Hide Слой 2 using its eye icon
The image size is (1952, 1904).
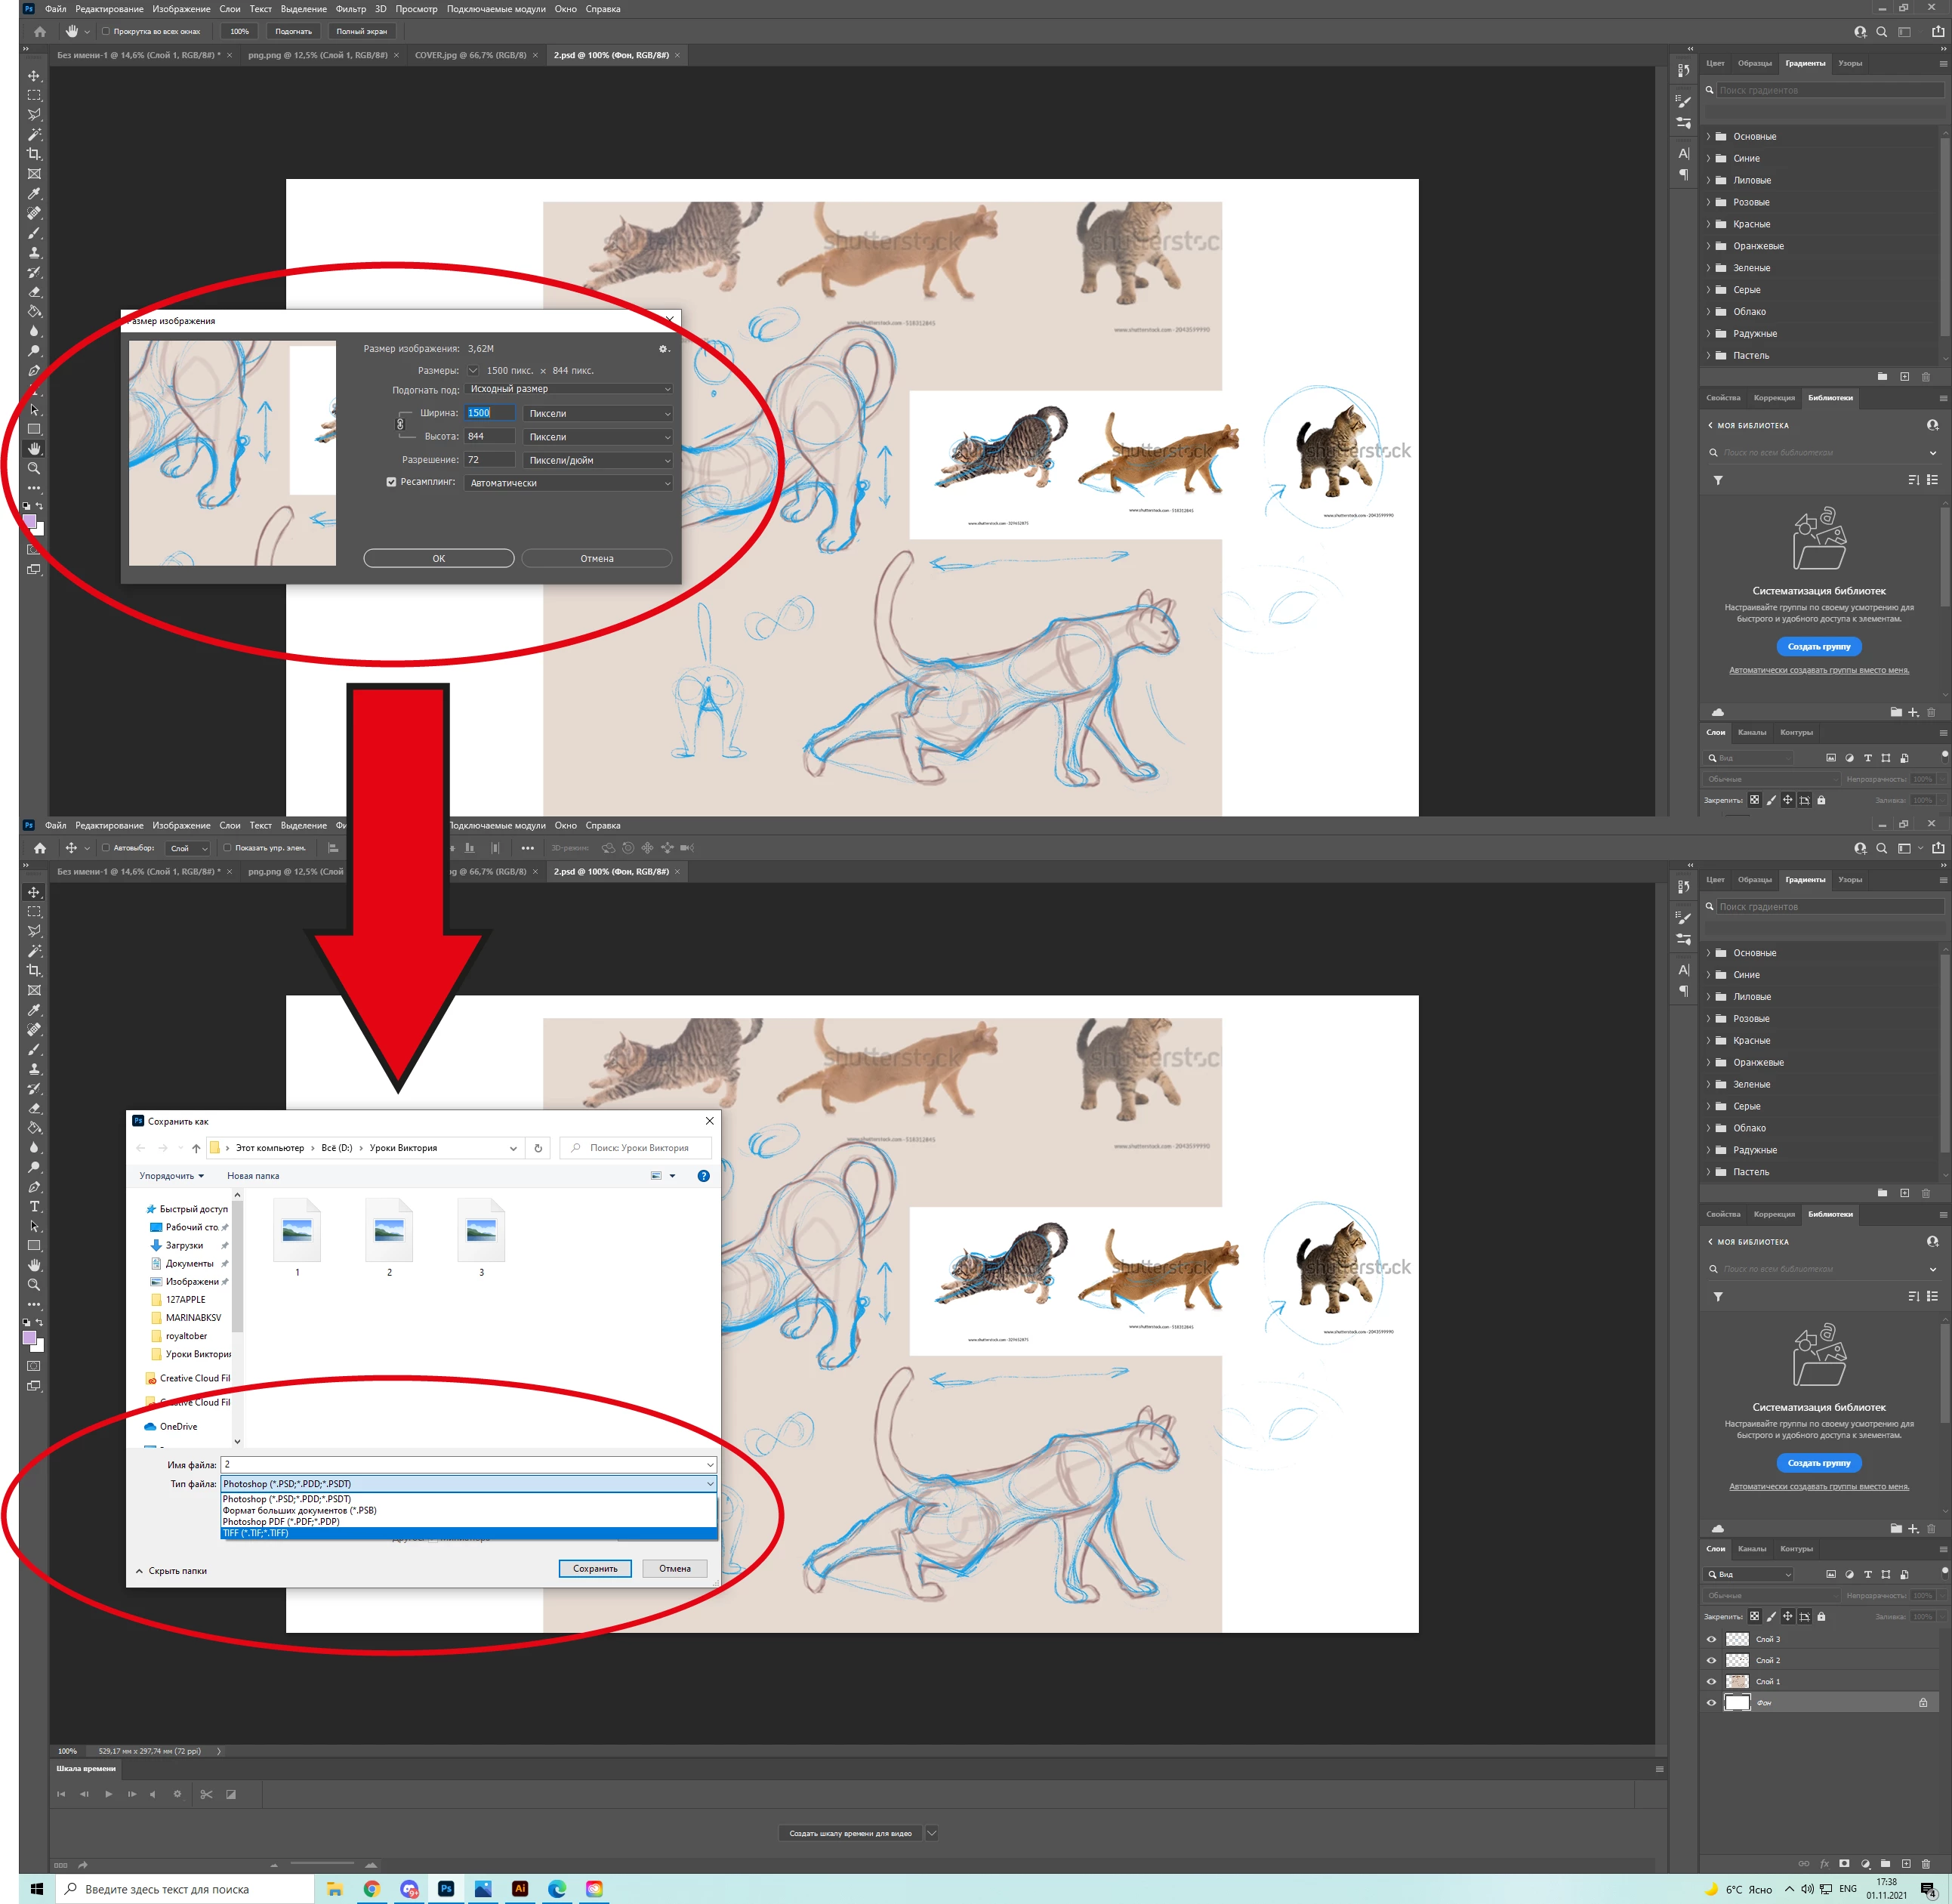1711,1660
